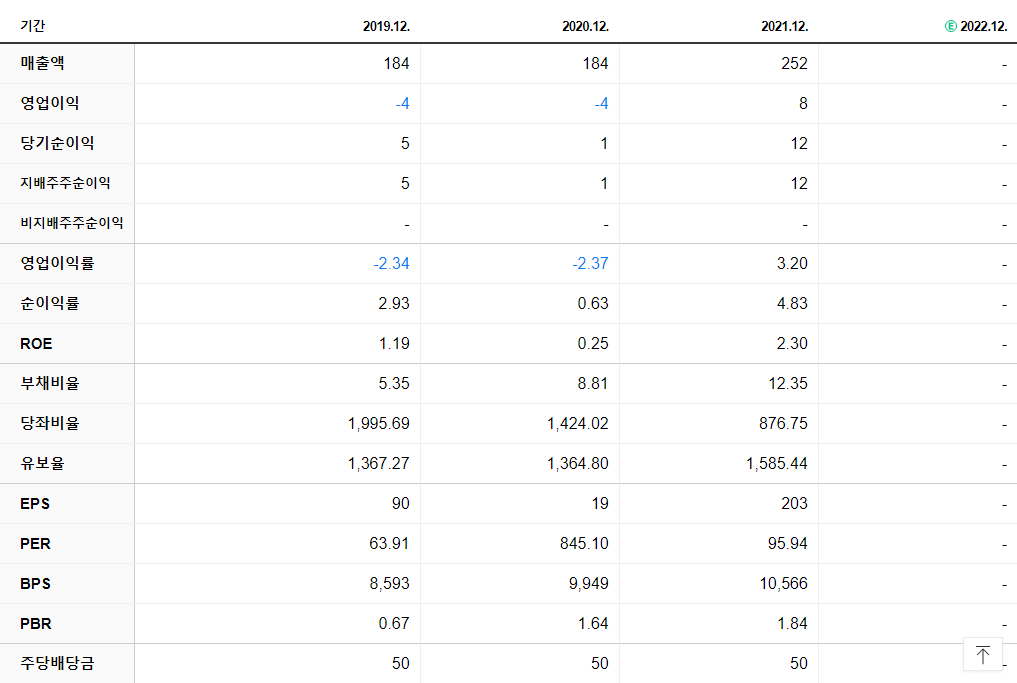
Task: Click the PBR row label
Action: (36, 624)
